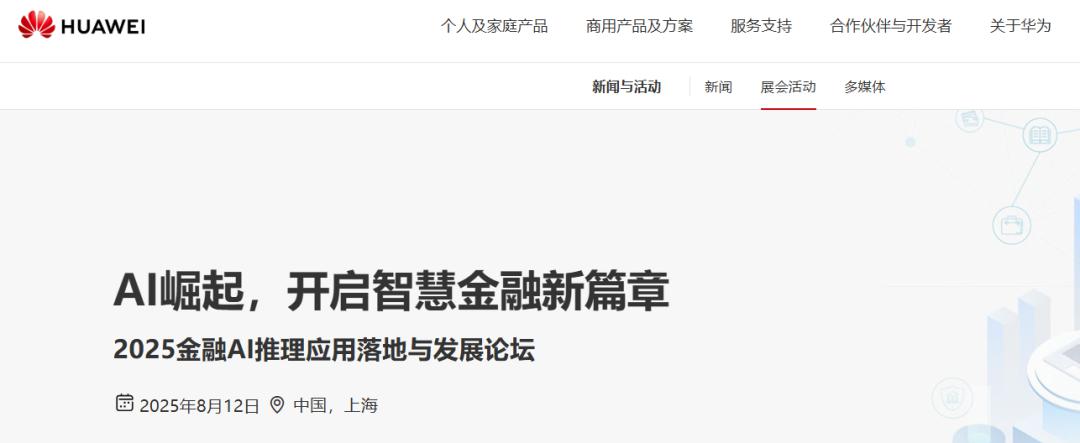Viewport: 1080px width, 443px height.
Task: Click the location pin icon
Action: (x=277, y=404)
